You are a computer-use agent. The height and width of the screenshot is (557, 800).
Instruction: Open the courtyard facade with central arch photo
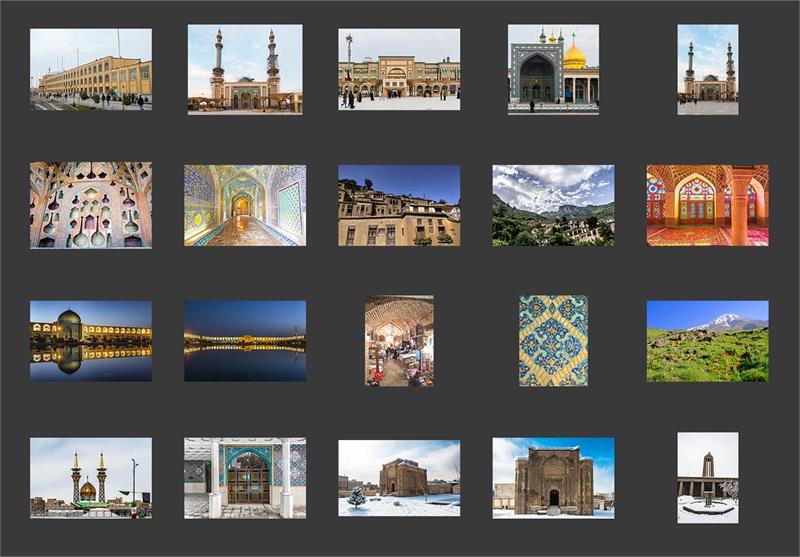[399, 69]
